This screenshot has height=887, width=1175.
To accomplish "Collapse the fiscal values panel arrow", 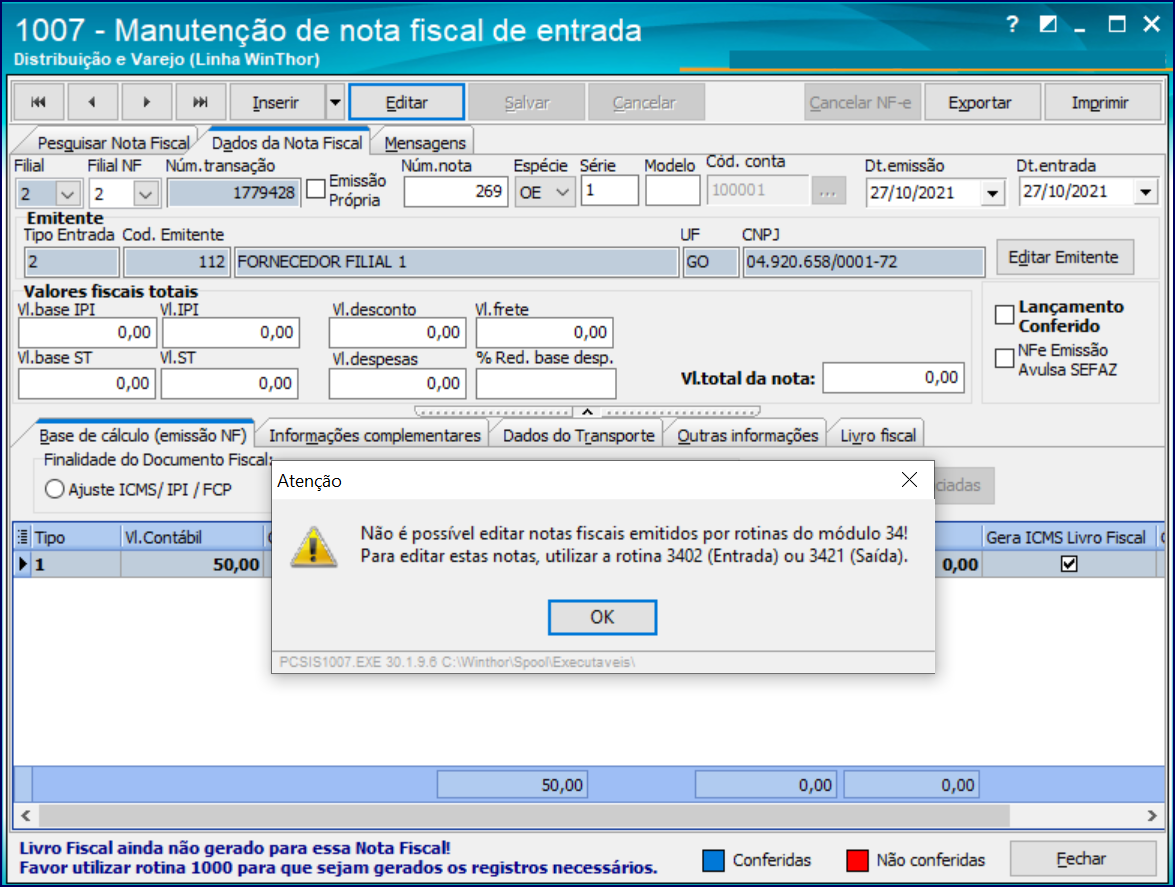I will 588,411.
